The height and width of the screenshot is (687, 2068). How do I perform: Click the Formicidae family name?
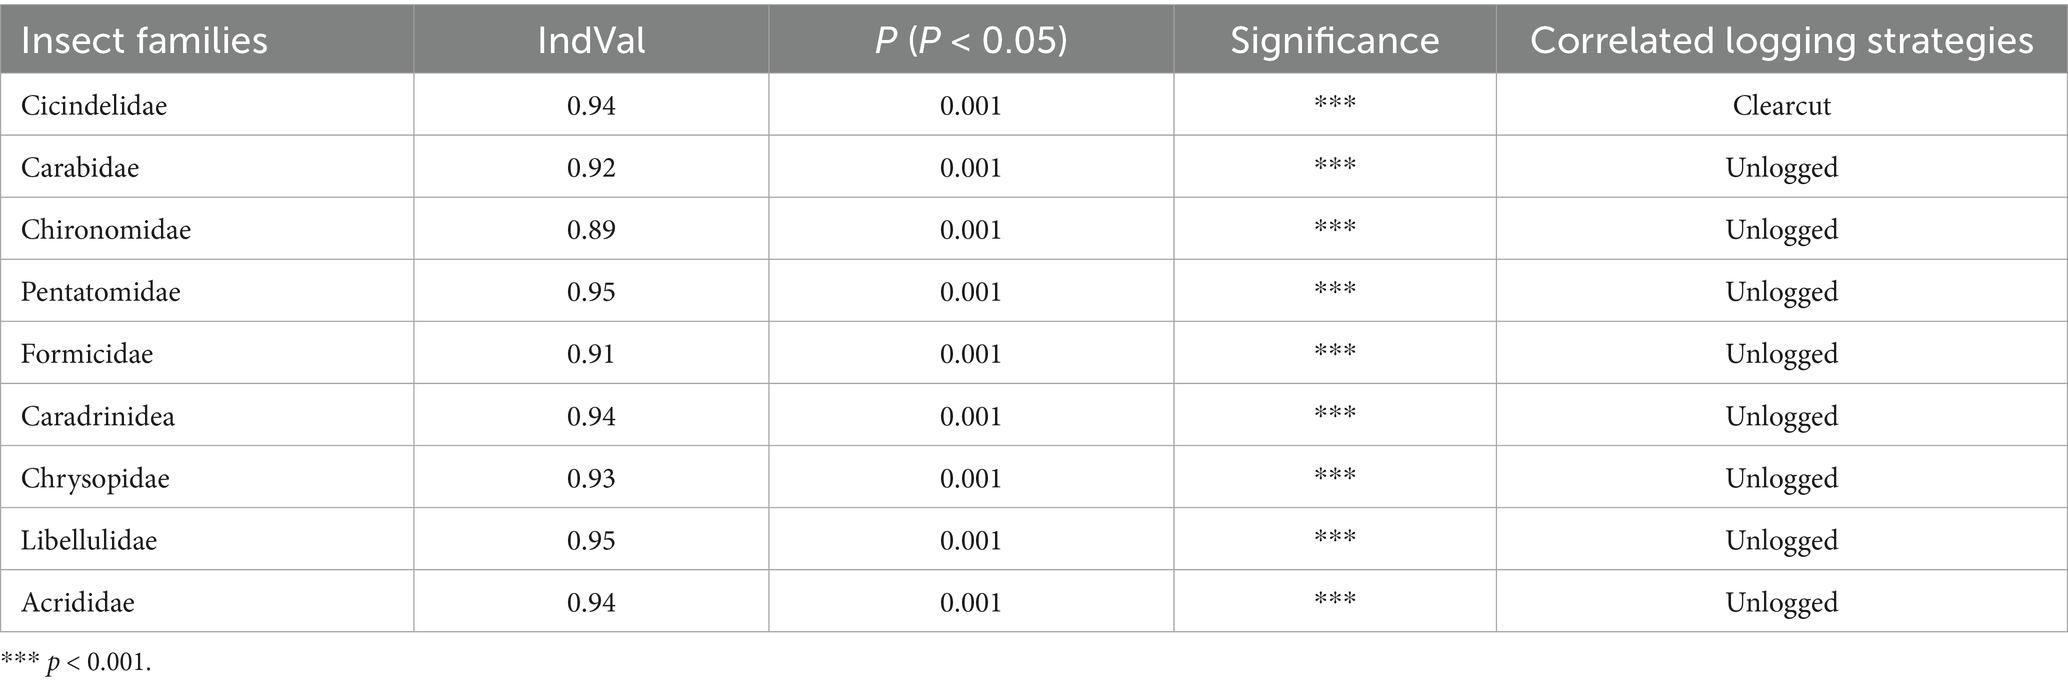[x=87, y=354]
